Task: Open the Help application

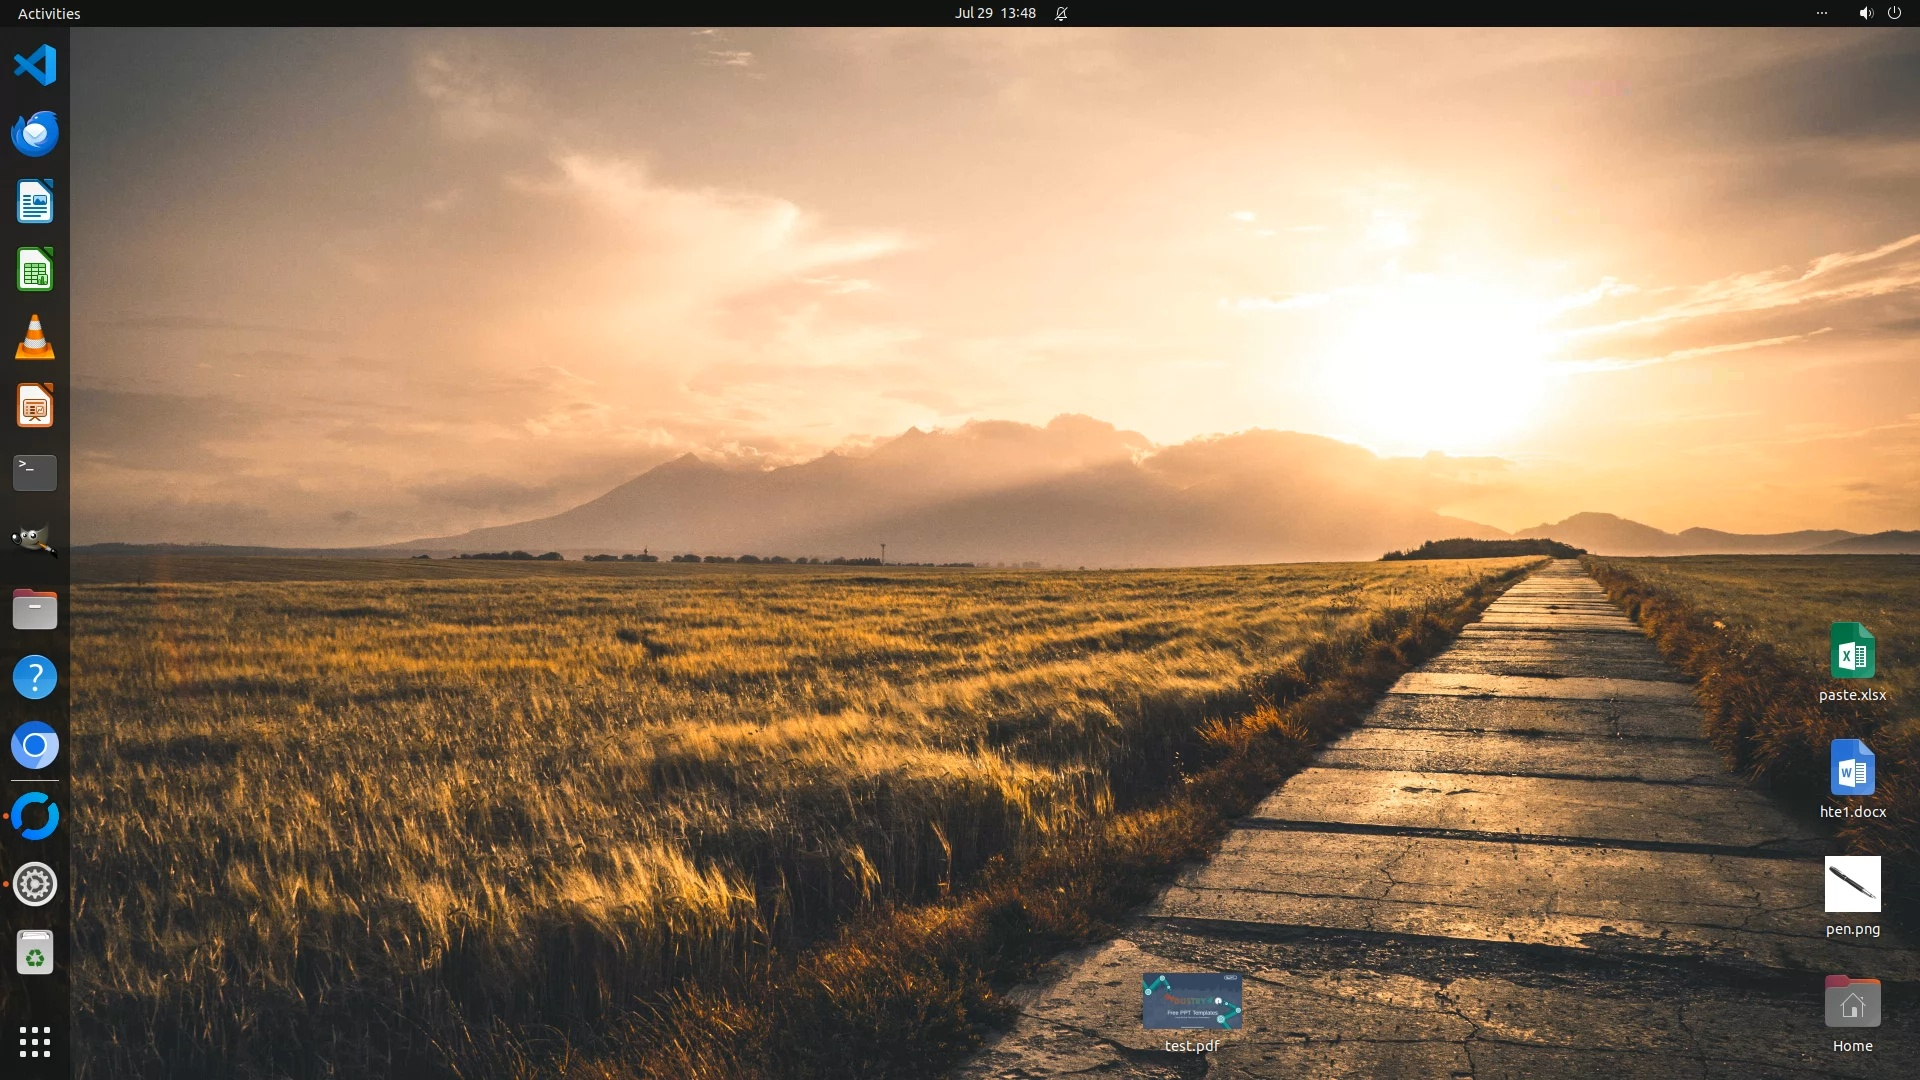Action: point(35,677)
